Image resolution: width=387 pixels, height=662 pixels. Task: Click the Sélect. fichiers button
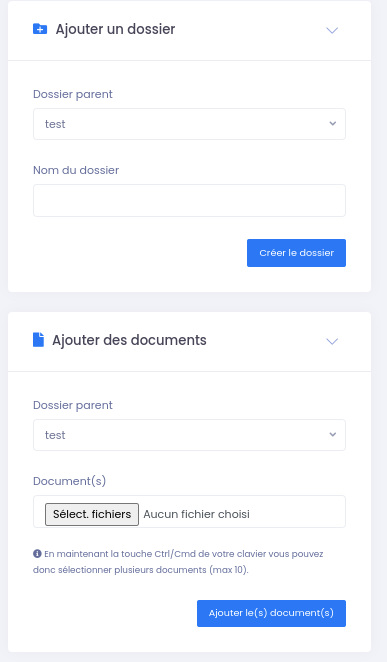pyautogui.click(x=92, y=514)
